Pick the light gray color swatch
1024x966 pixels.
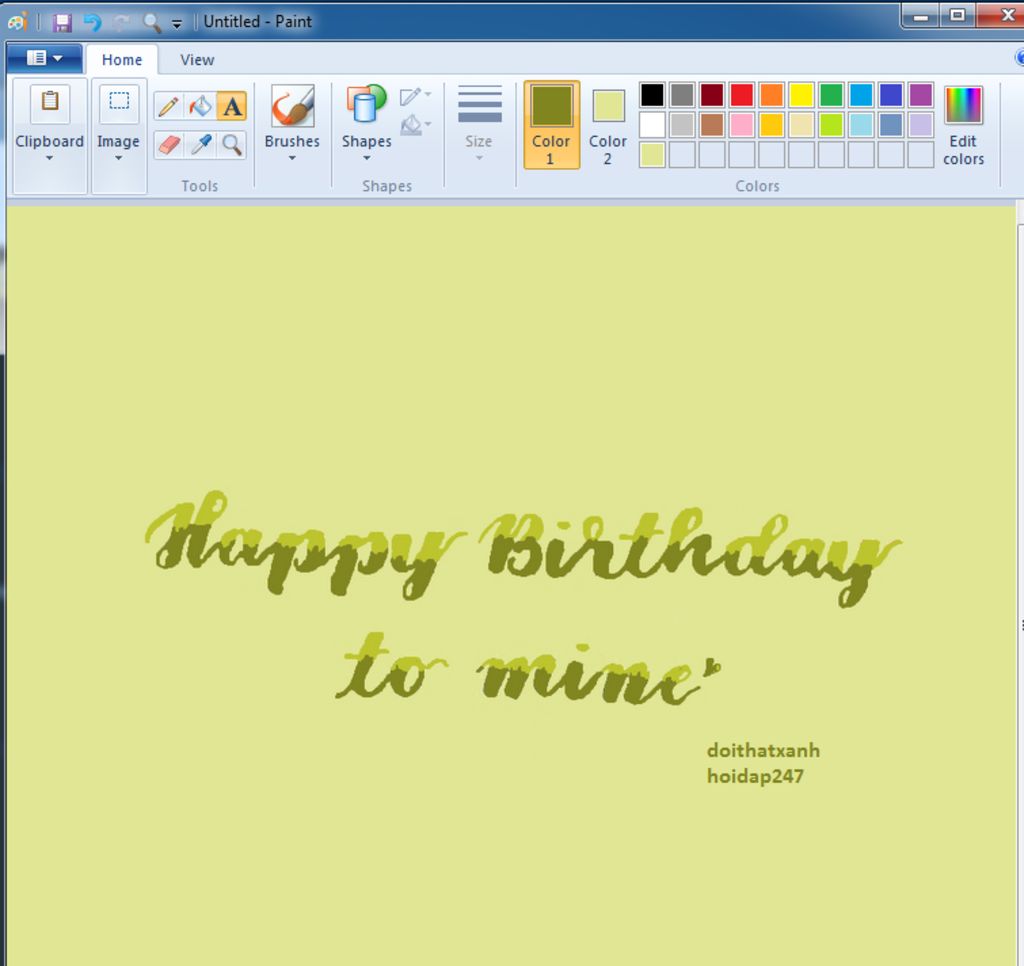click(682, 125)
